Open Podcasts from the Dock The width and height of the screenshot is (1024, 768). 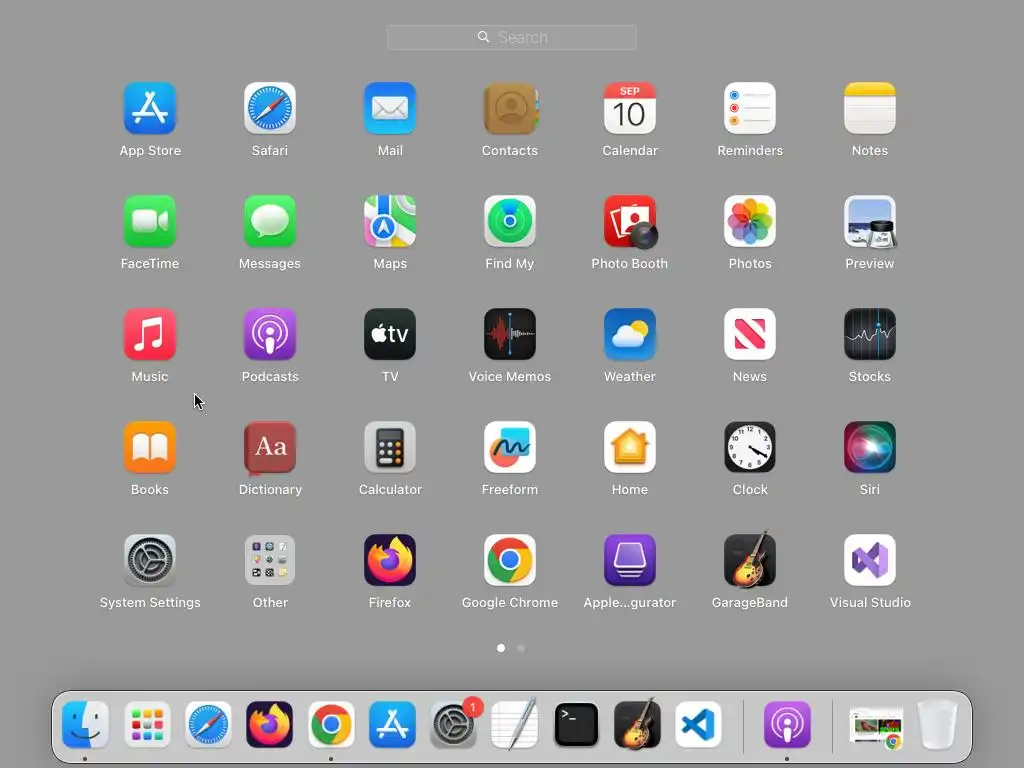(787, 725)
